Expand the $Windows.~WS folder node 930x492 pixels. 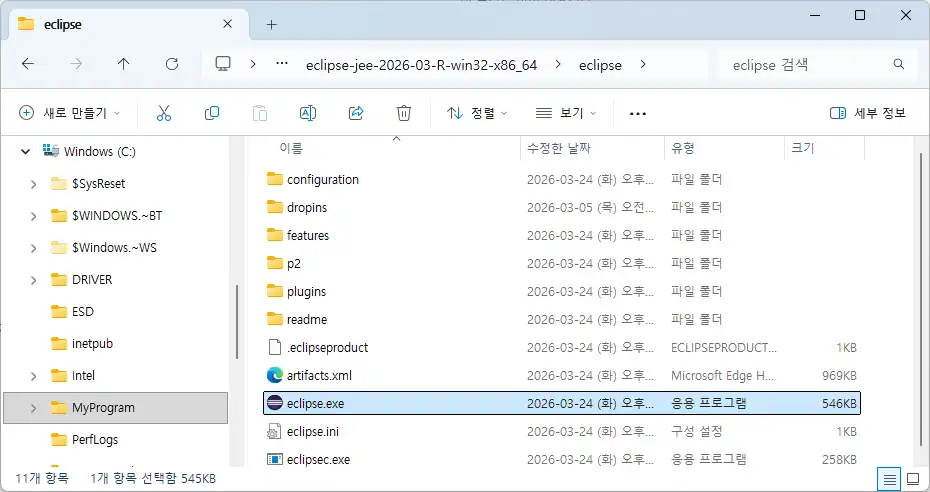coord(33,248)
